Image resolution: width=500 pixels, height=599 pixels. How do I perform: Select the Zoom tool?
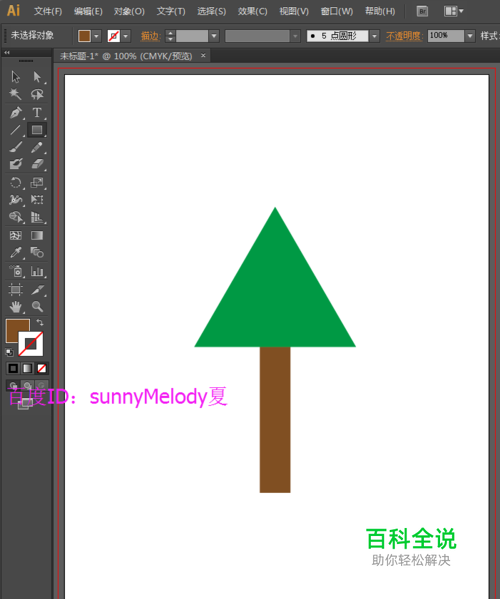pyautogui.click(x=37, y=306)
